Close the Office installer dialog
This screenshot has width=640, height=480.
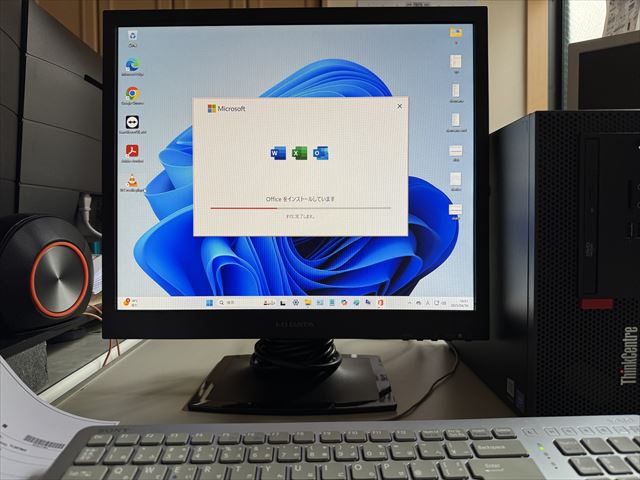tap(400, 105)
